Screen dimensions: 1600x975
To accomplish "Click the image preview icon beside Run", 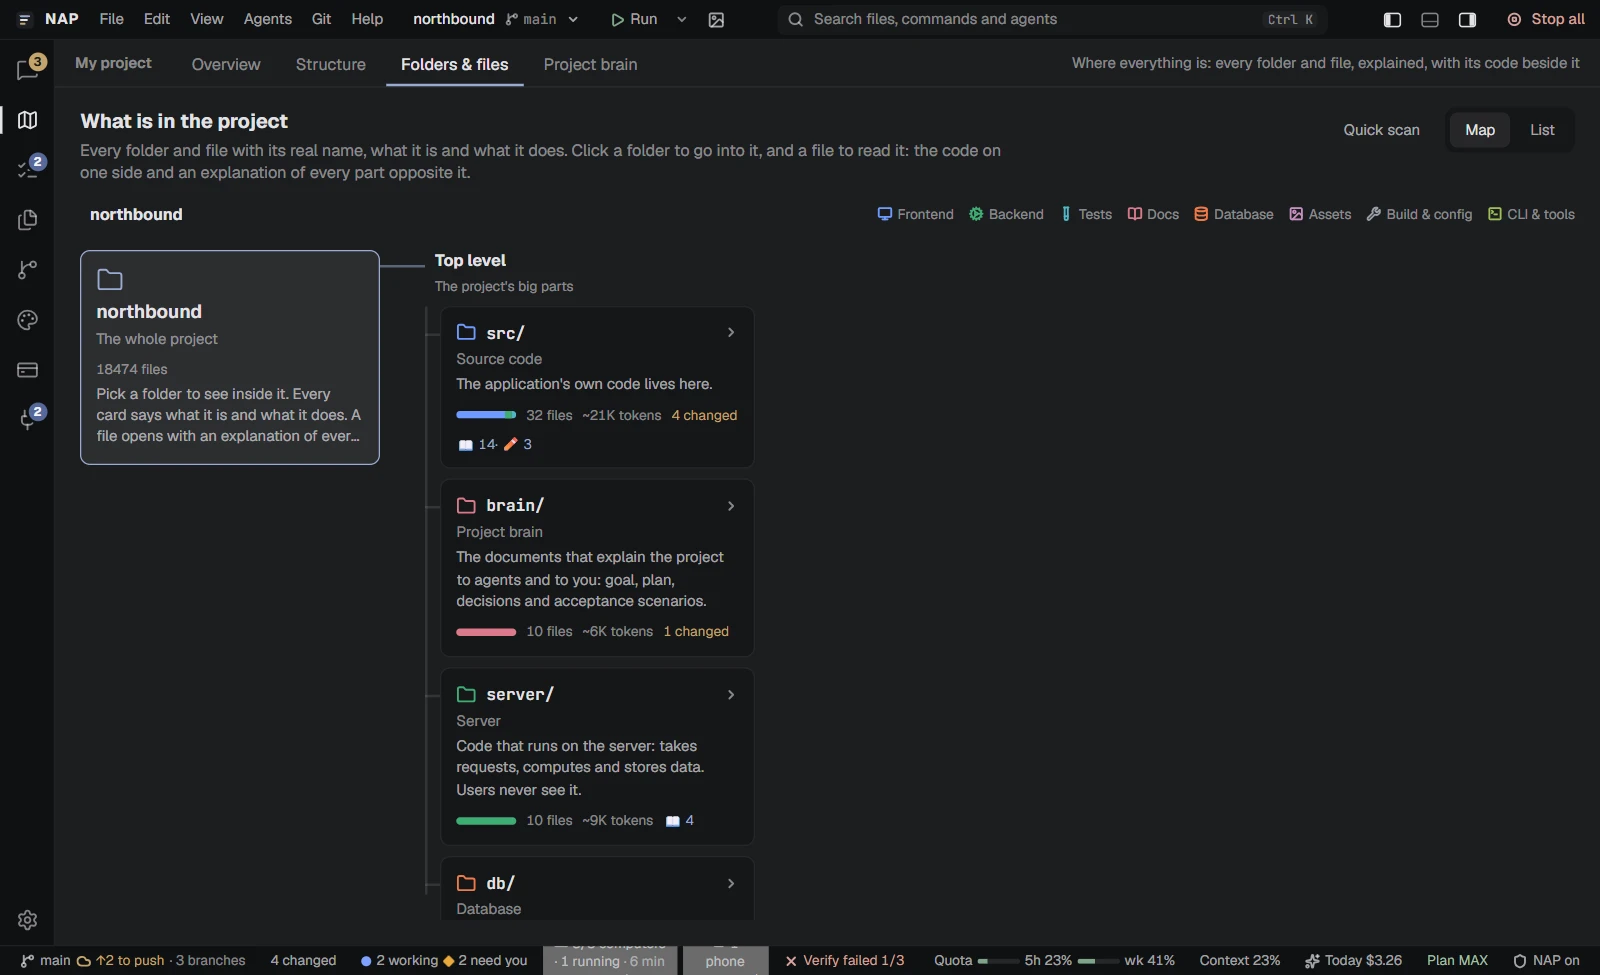I will tap(716, 20).
